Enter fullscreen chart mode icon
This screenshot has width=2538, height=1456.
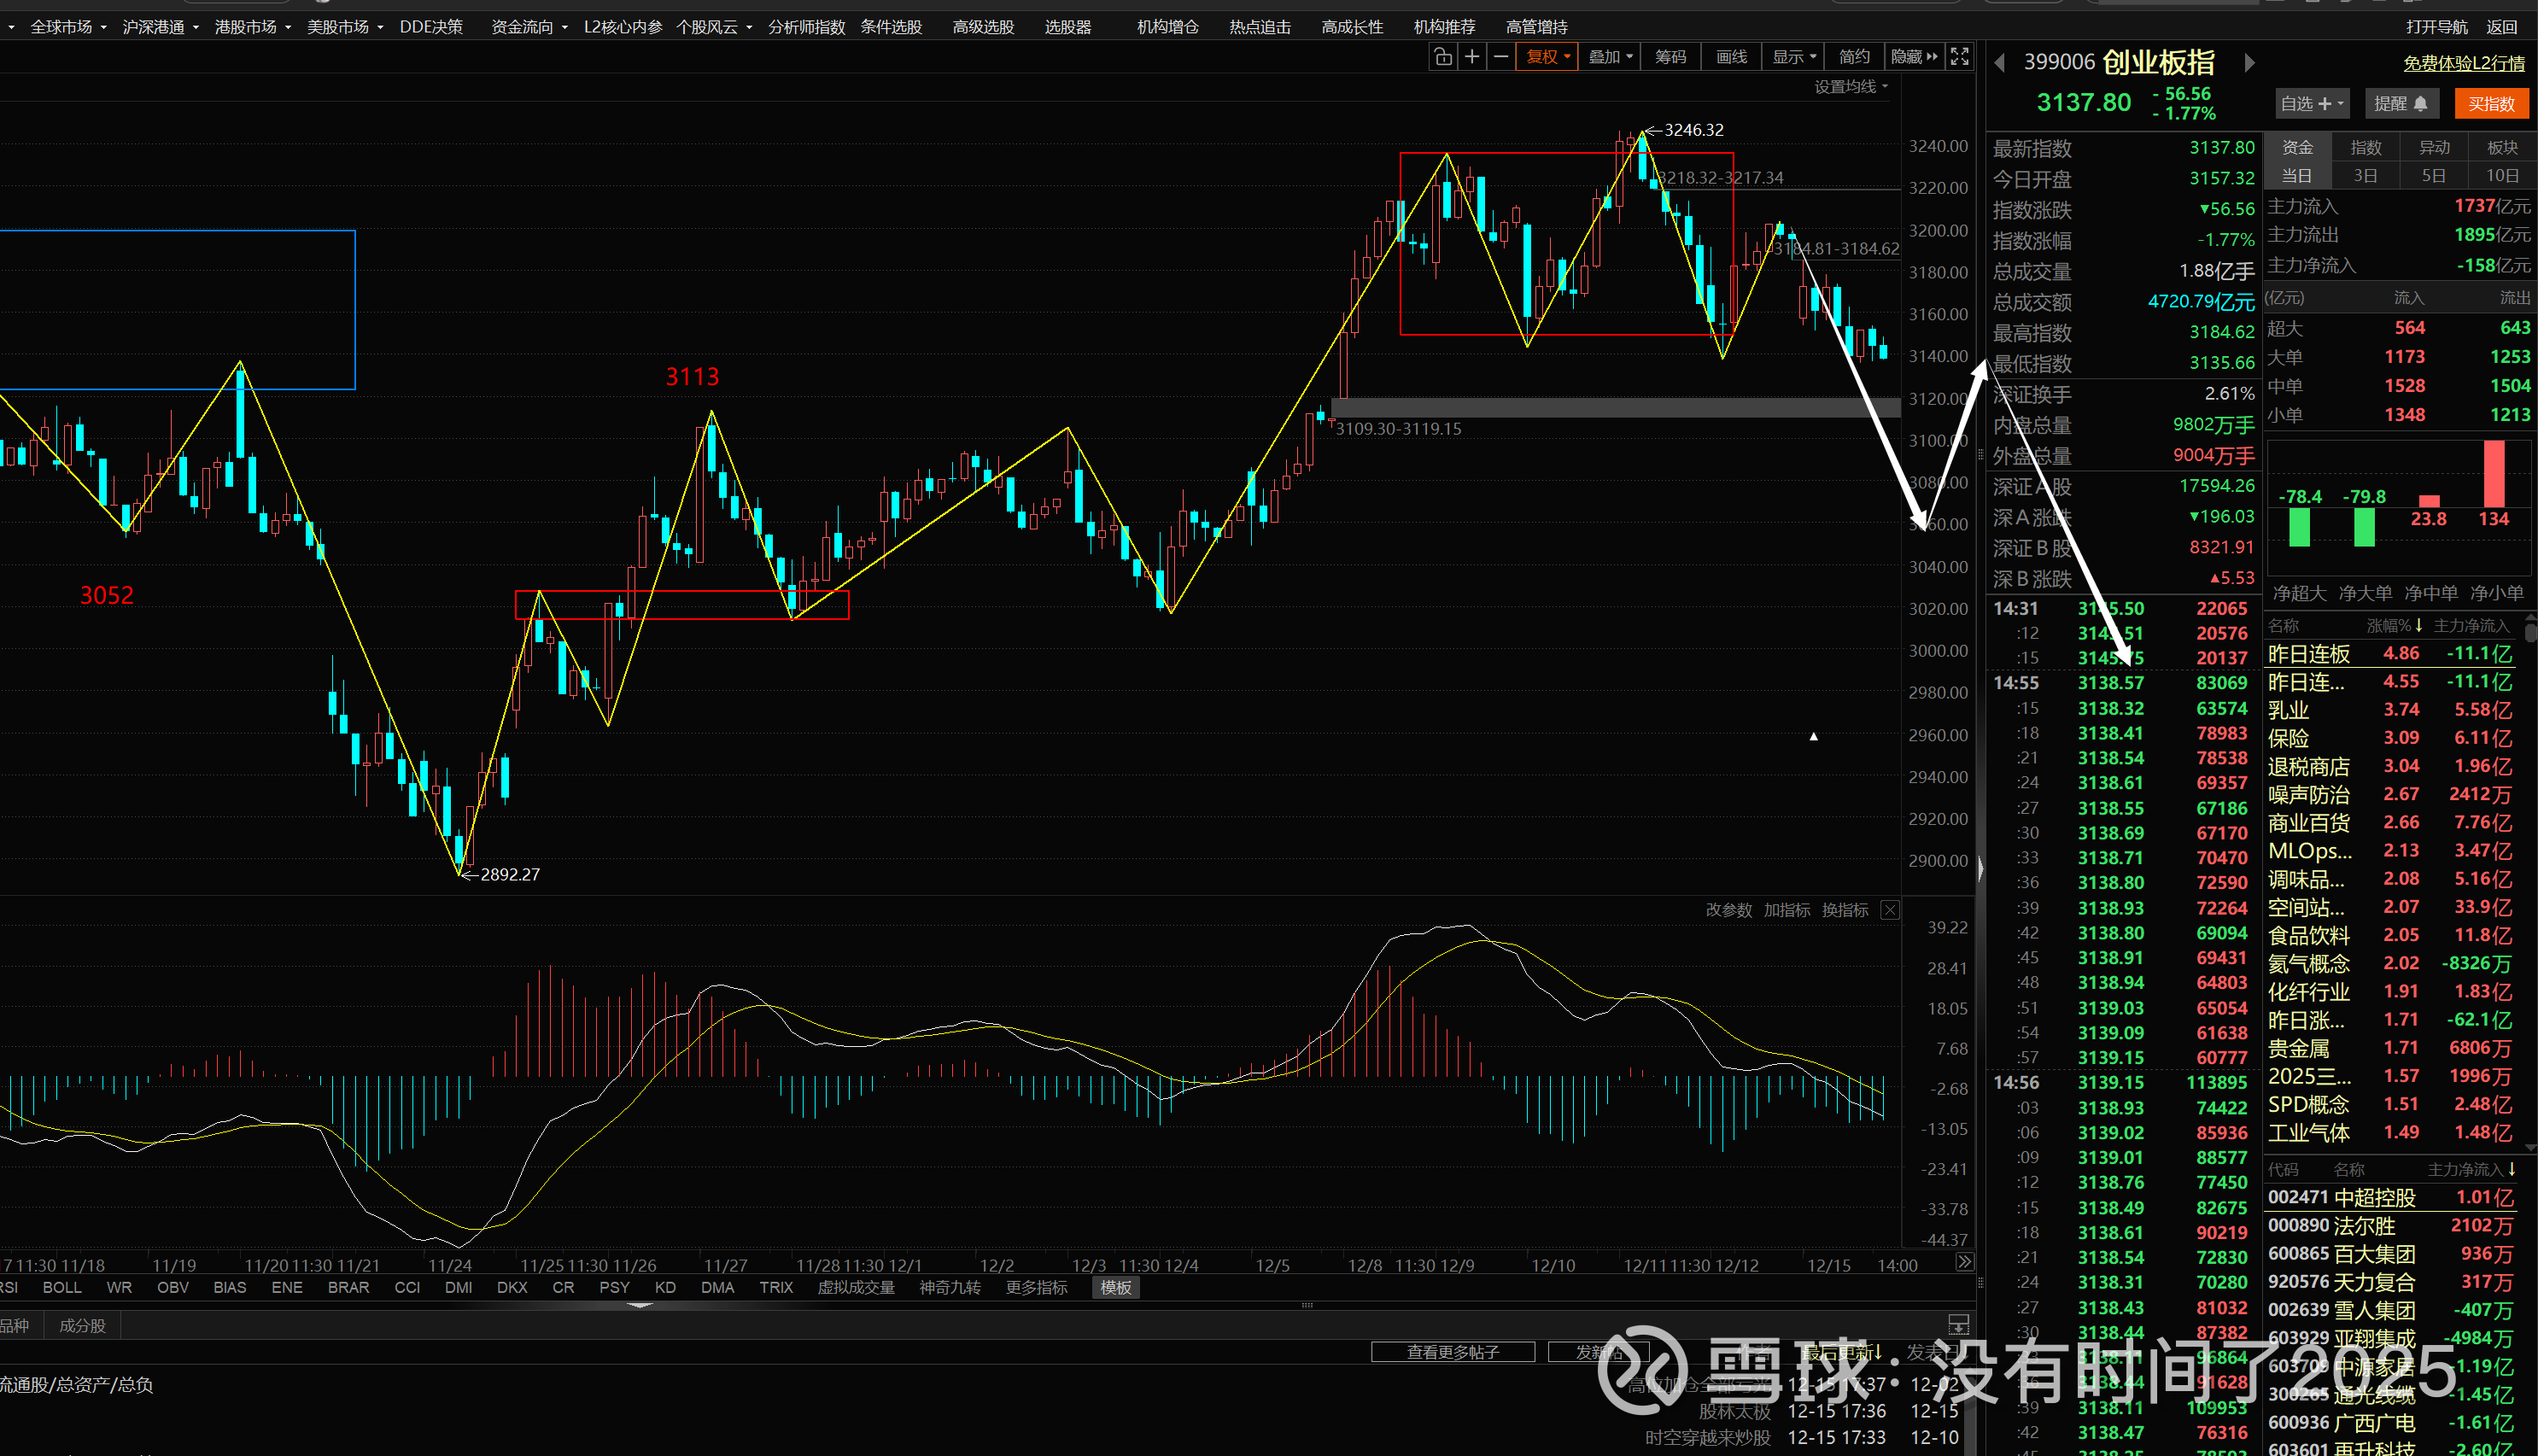[x=1960, y=57]
